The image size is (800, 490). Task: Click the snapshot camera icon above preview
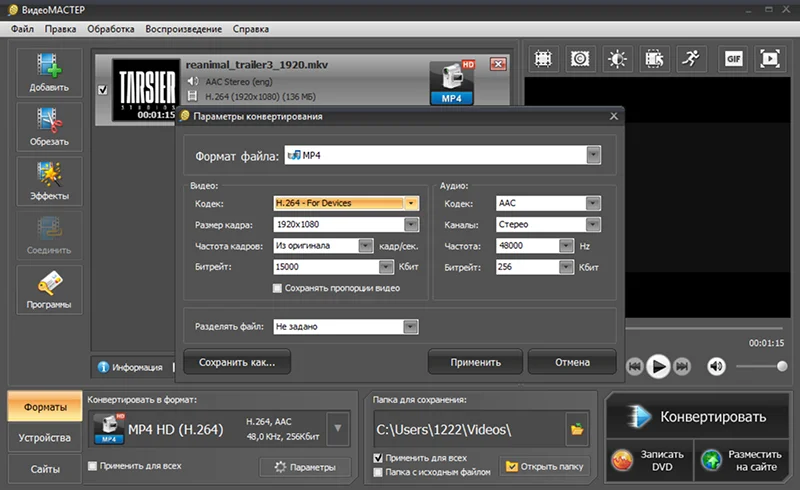[580, 59]
